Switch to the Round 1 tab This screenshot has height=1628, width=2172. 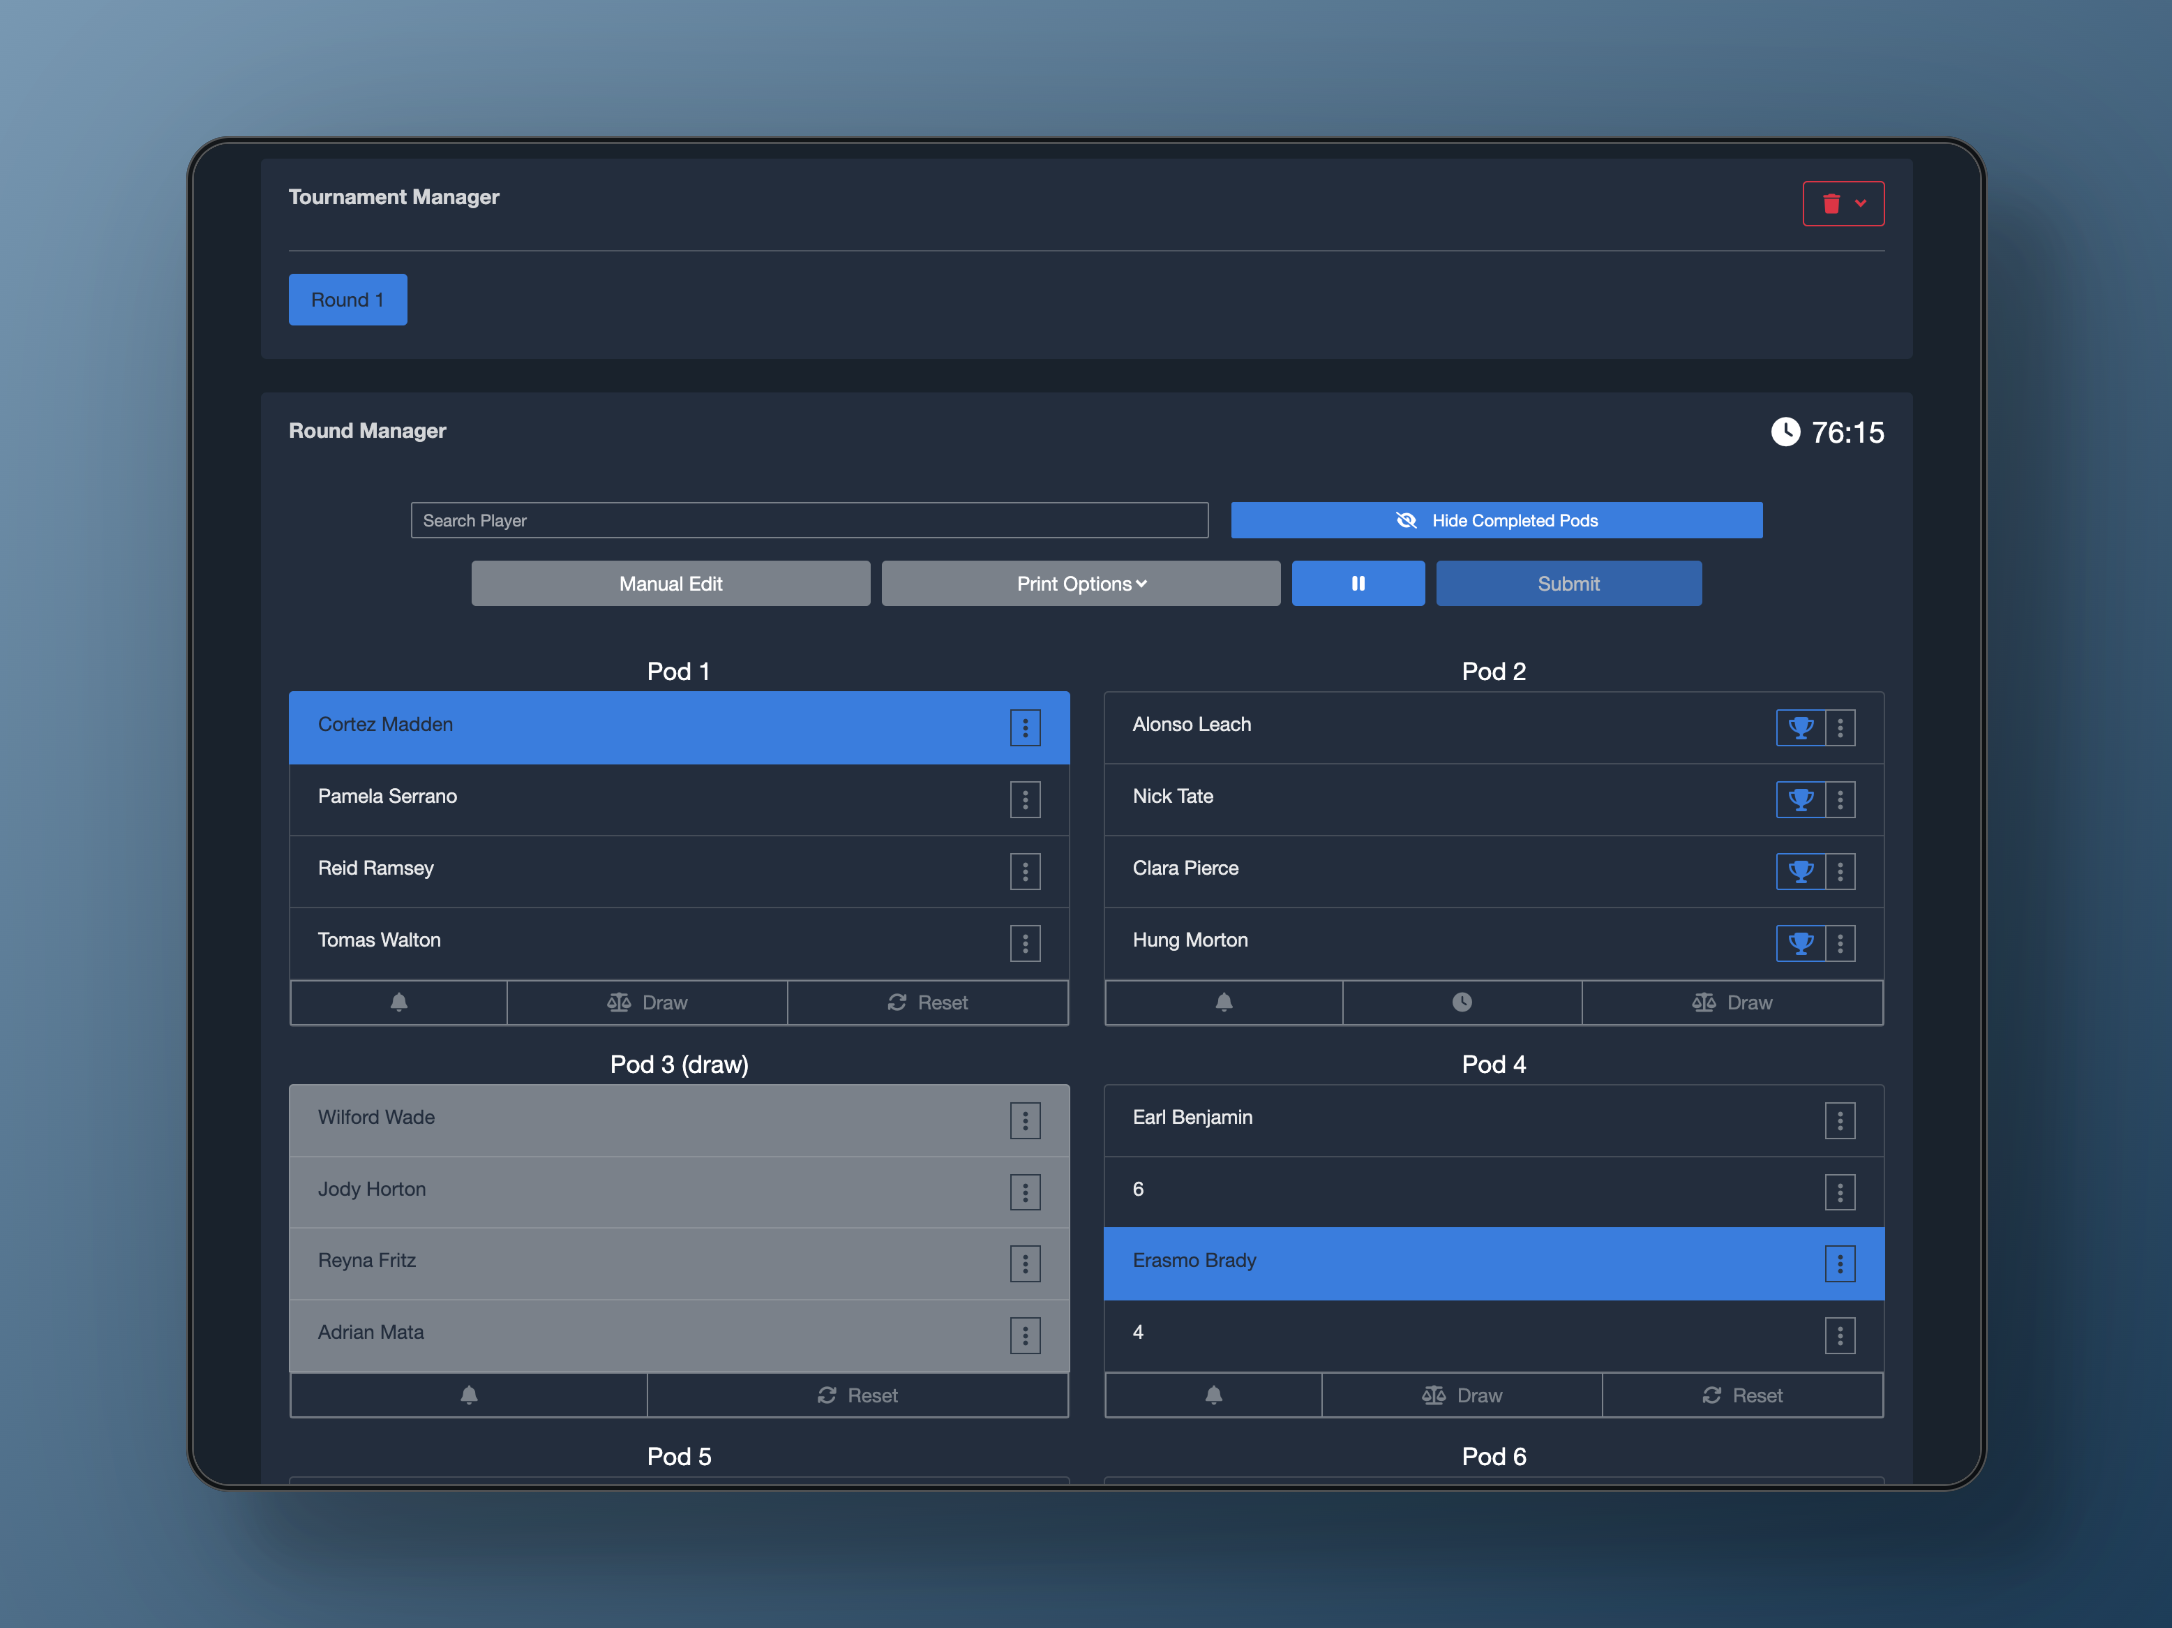(347, 300)
